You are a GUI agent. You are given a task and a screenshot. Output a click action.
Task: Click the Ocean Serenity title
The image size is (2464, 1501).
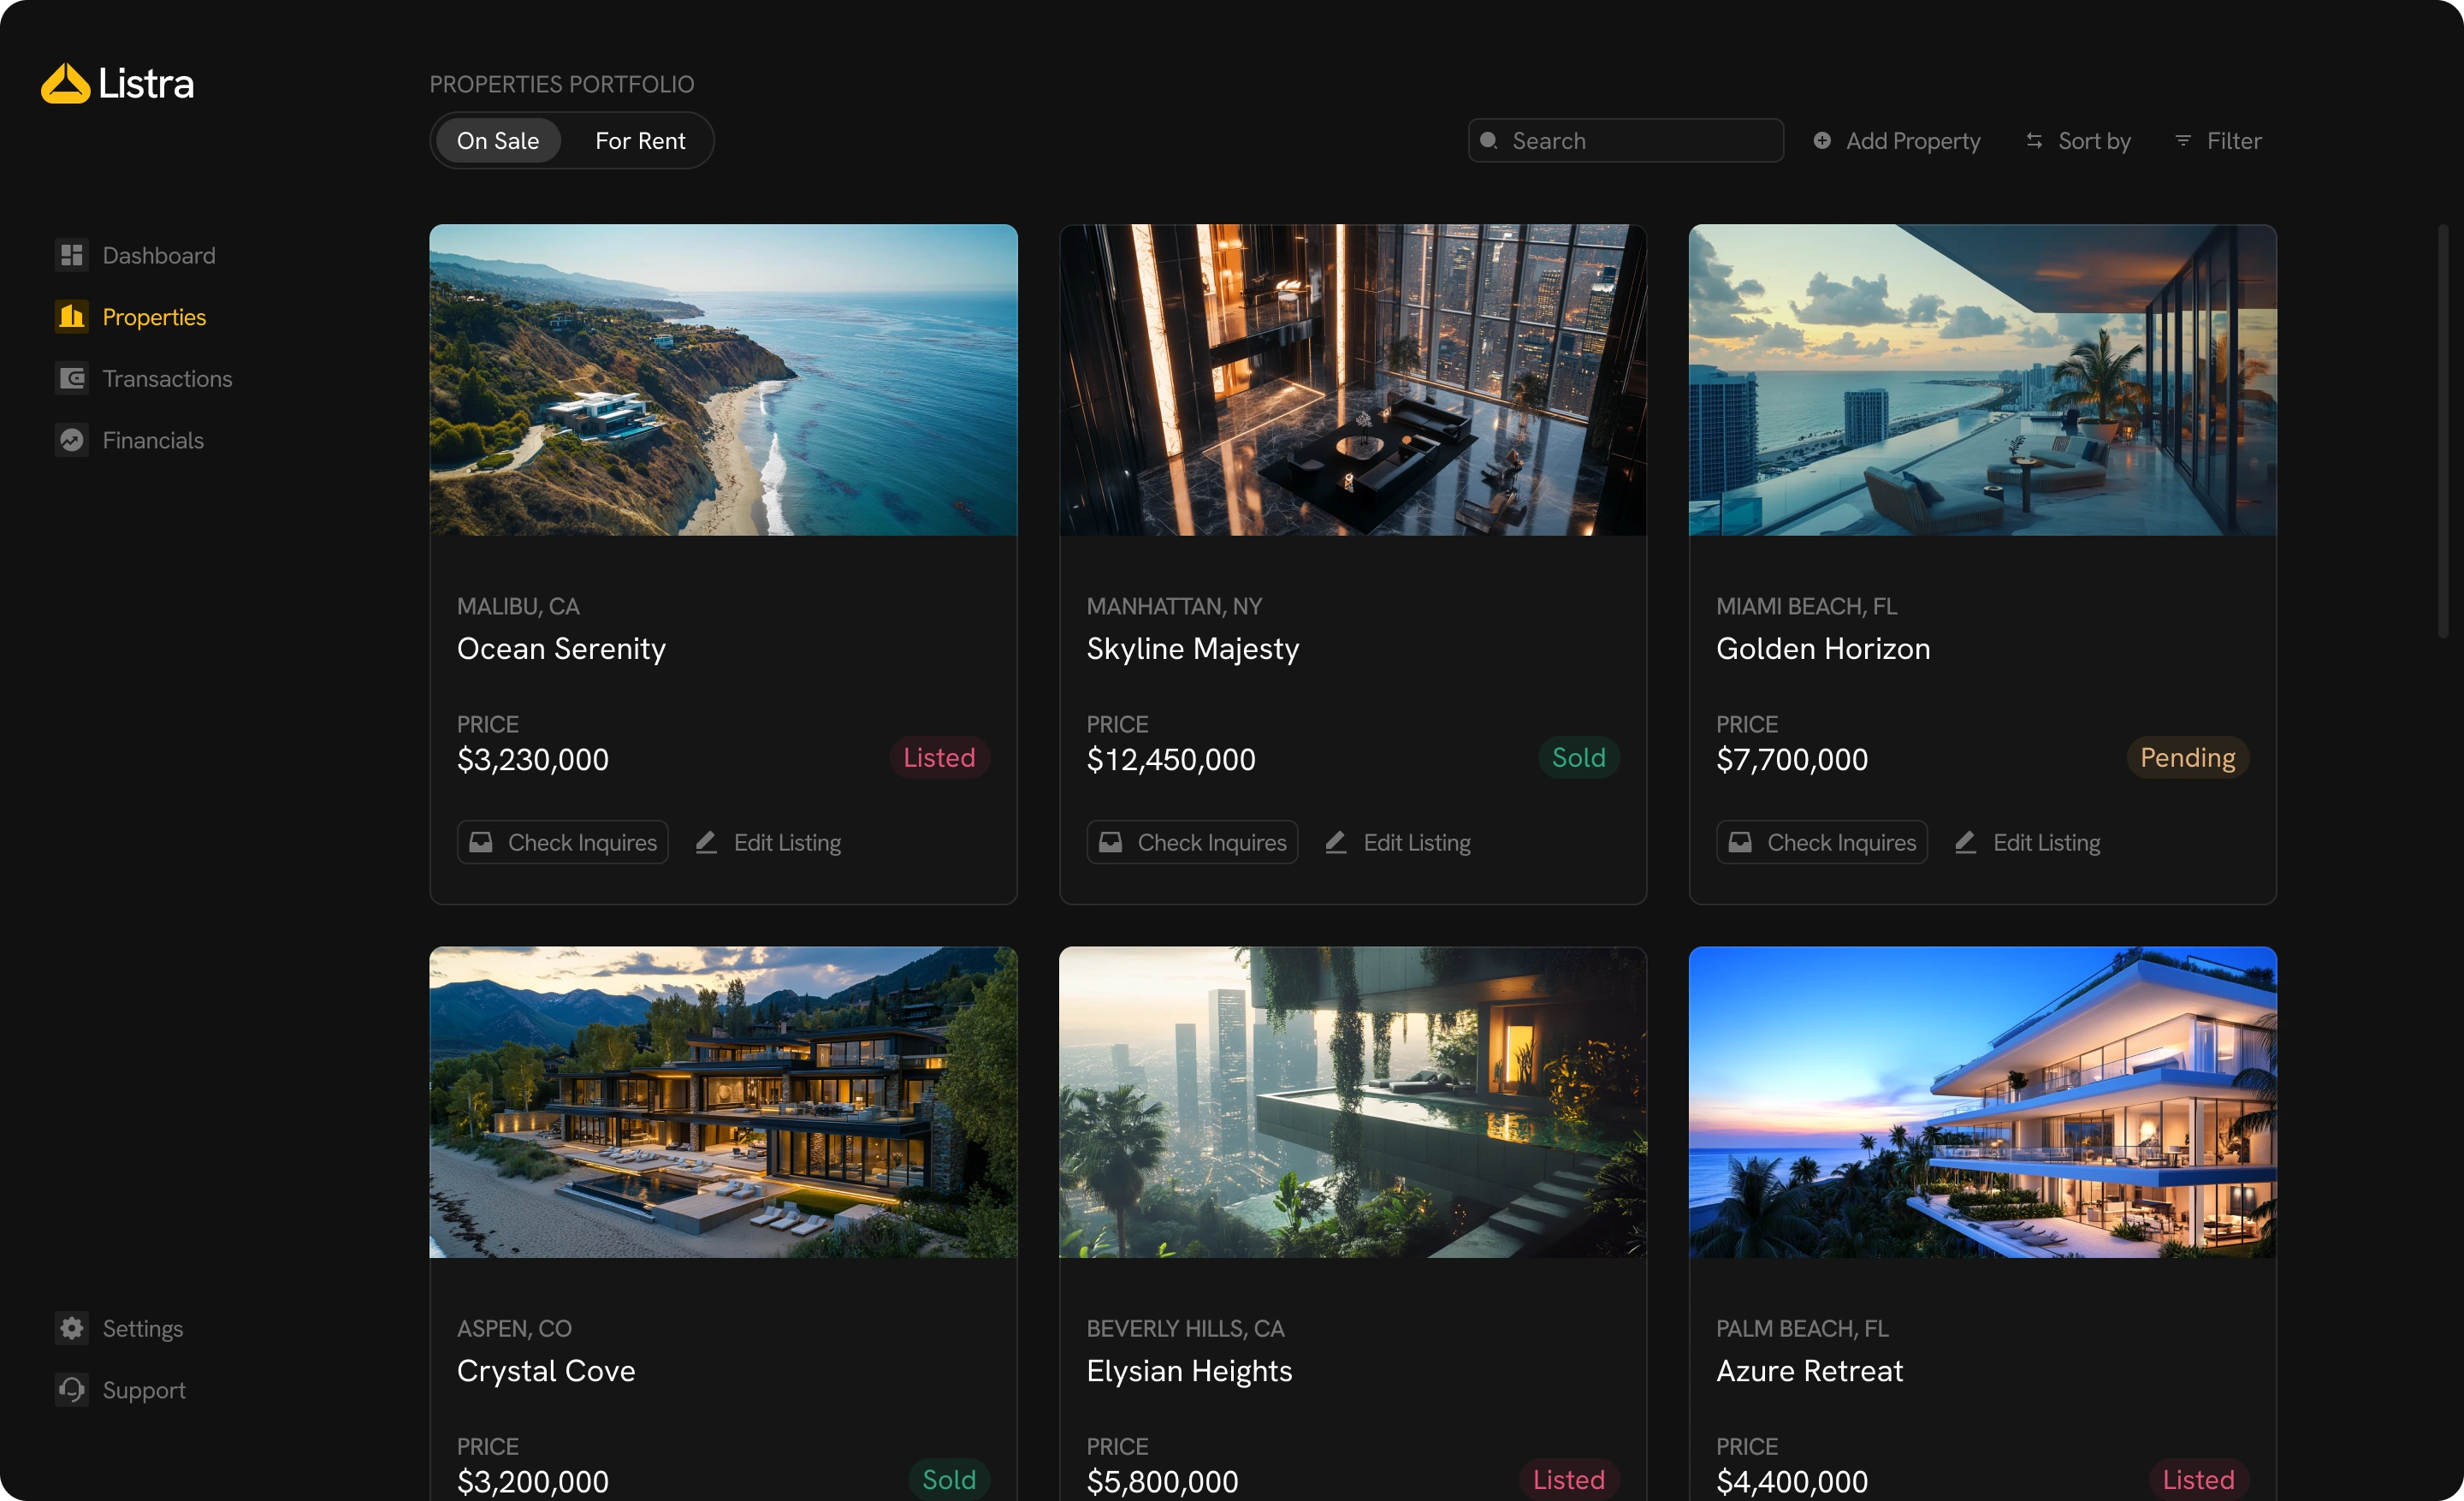(x=561, y=649)
